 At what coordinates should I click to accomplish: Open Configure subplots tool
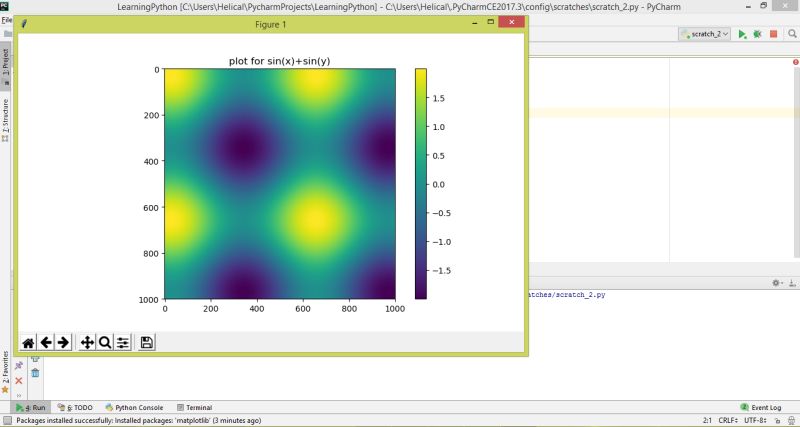tap(122, 342)
